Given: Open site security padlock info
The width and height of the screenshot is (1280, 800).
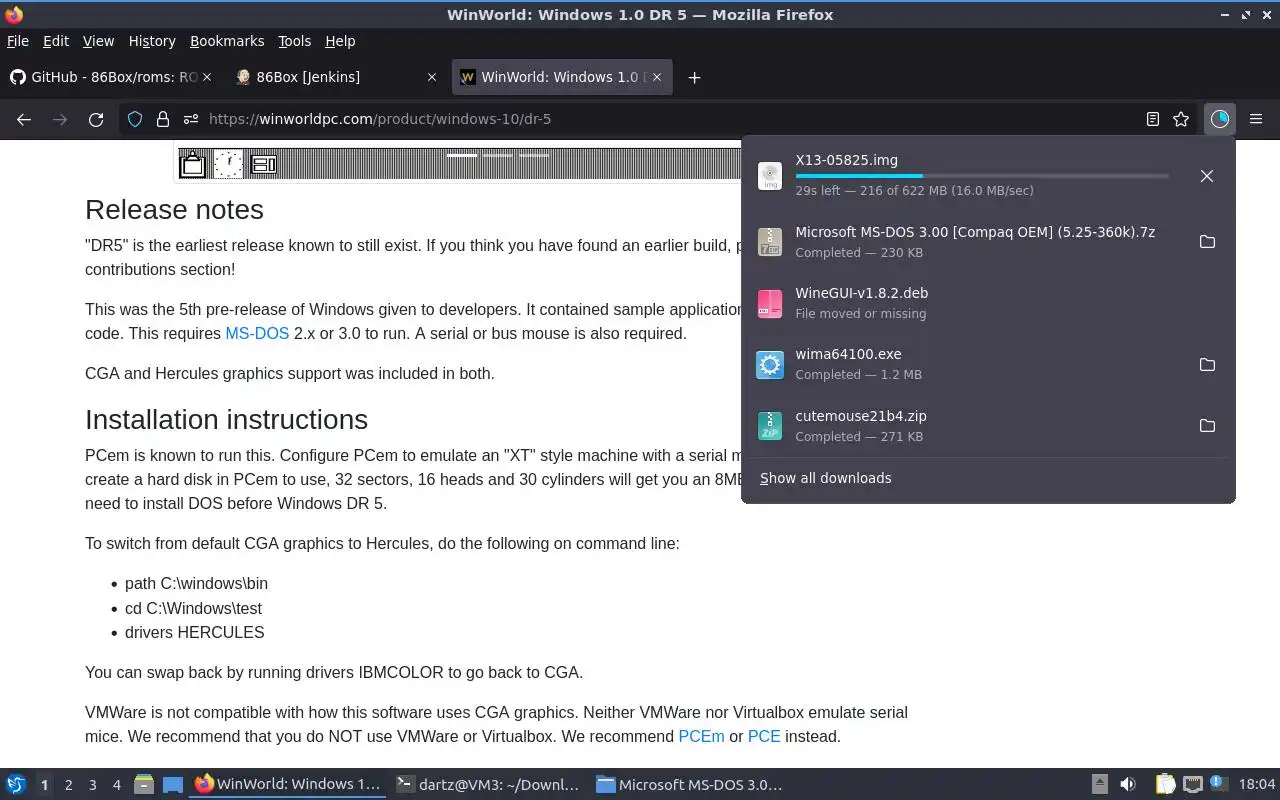Looking at the screenshot, I should click(x=162, y=119).
